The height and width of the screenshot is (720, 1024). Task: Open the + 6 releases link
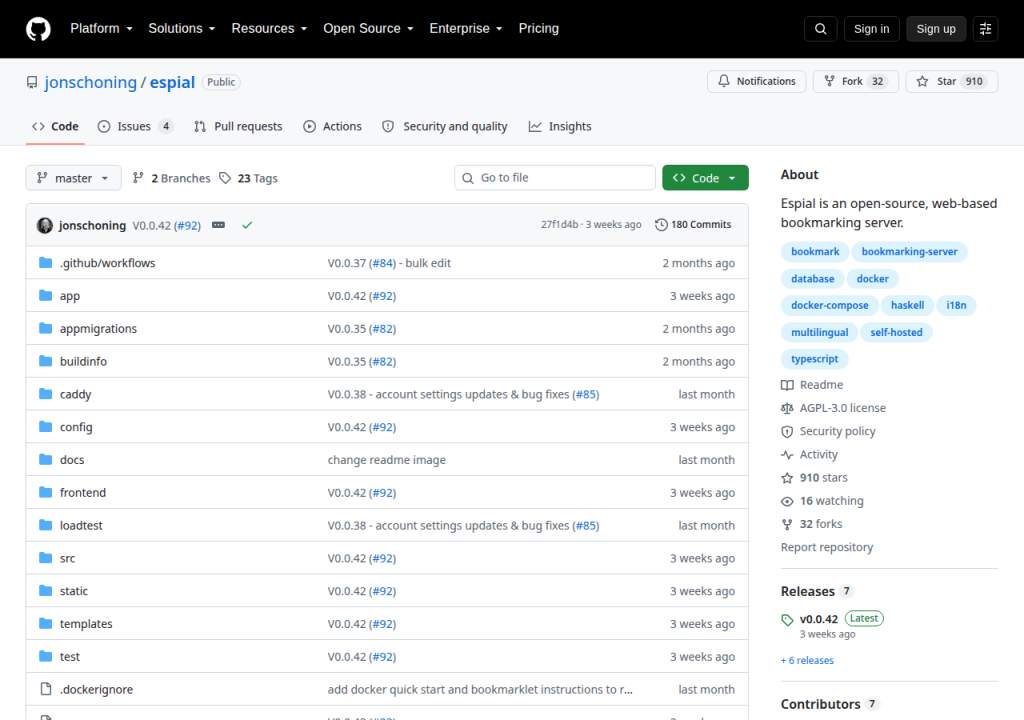807,661
